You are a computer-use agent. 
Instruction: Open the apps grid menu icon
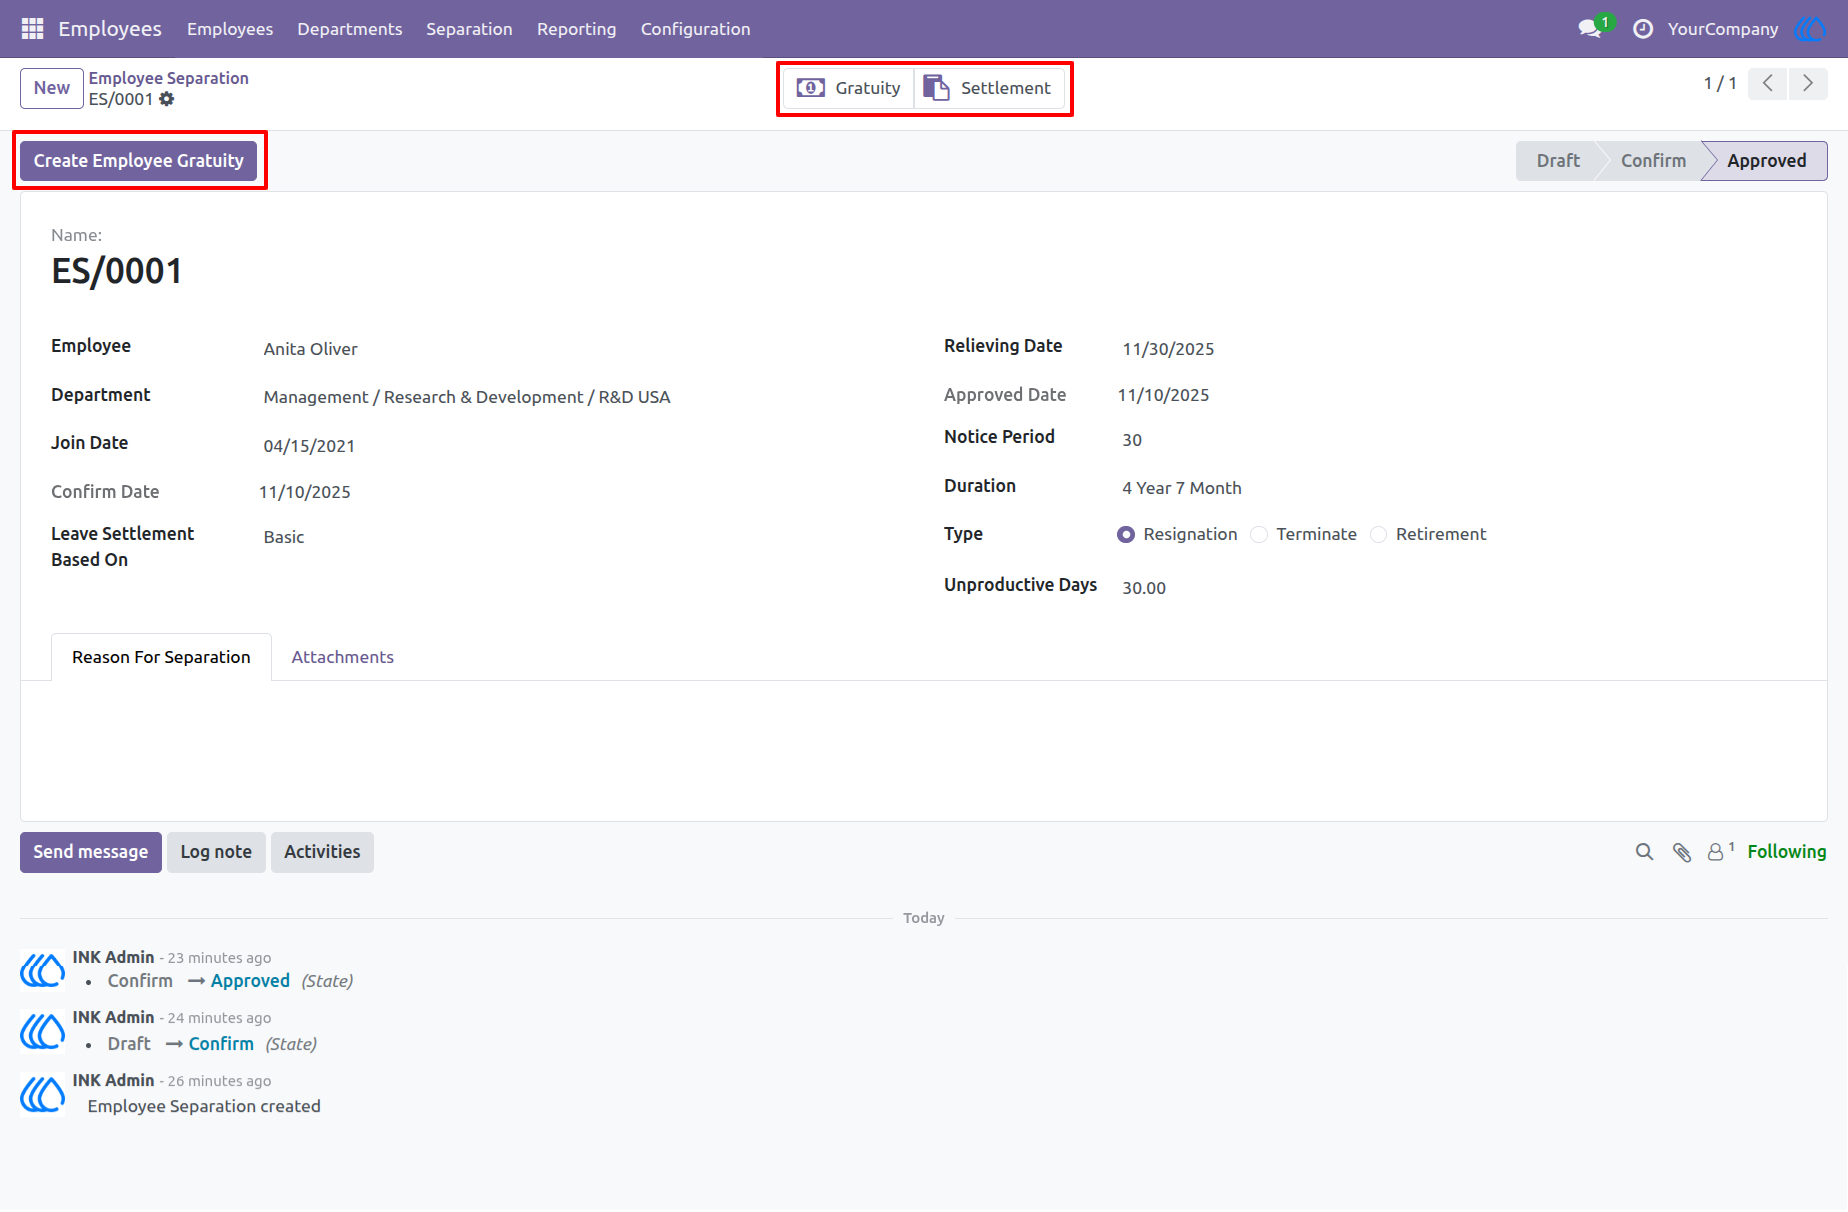click(x=32, y=29)
